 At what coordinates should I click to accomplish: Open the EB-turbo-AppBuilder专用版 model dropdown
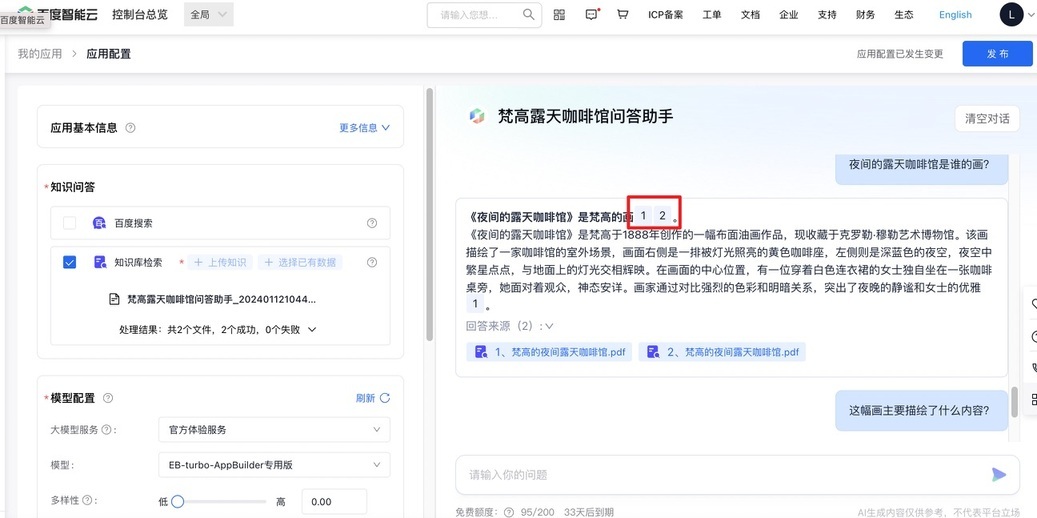pyautogui.click(x=274, y=465)
